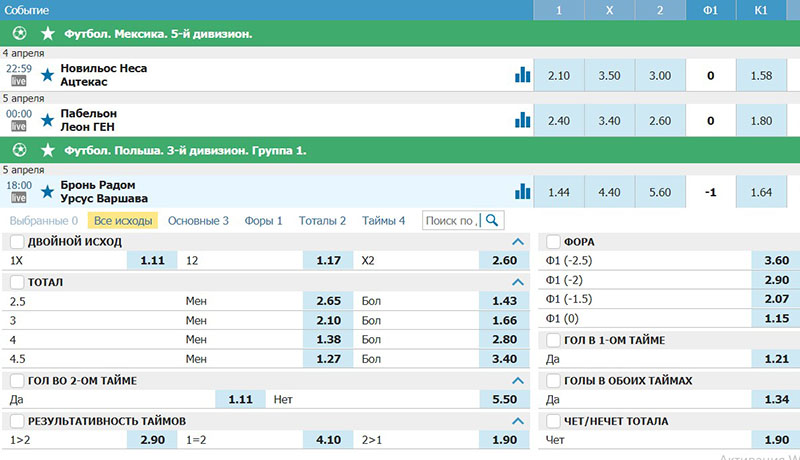Switch to the Тоталы 2 tab
This screenshot has width=800, height=460.
tap(322, 220)
